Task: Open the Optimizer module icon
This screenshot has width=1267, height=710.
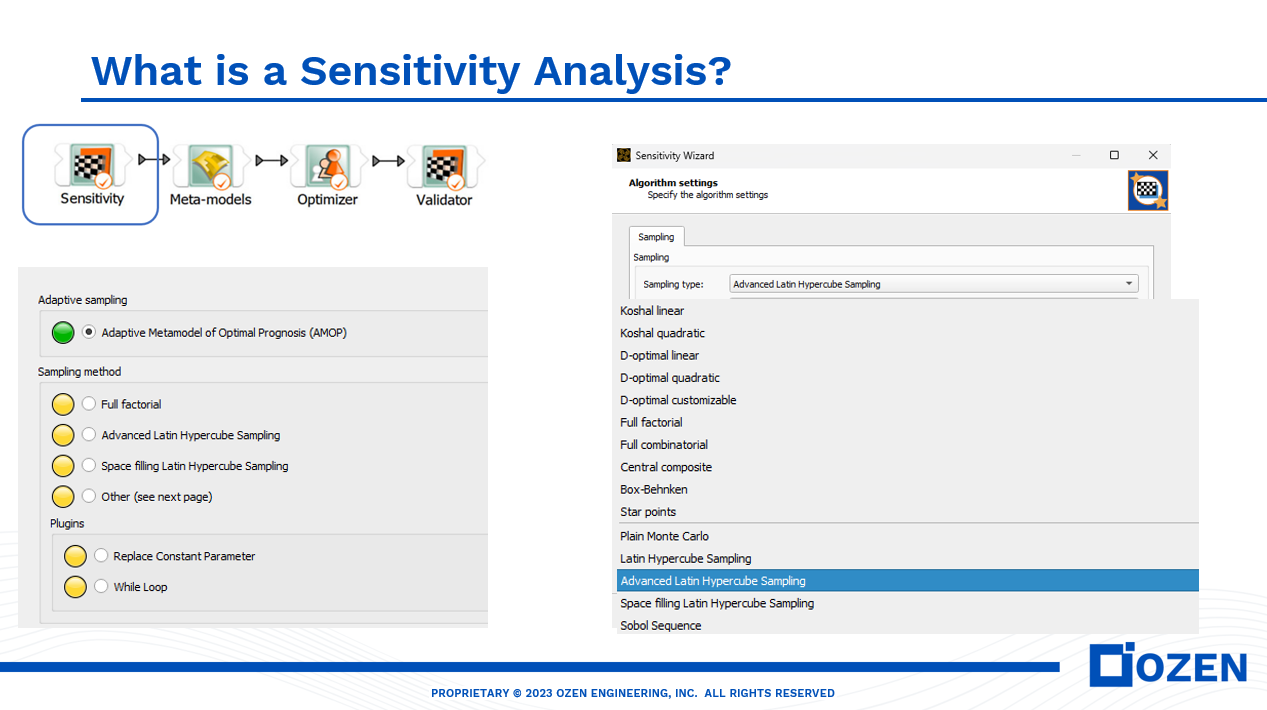Action: [x=327, y=164]
